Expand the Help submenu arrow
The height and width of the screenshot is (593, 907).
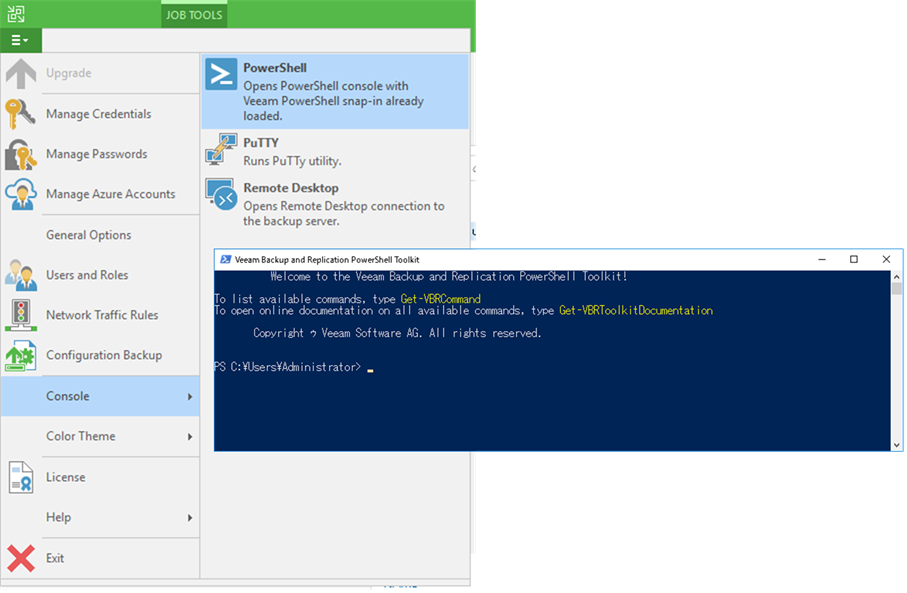click(190, 518)
